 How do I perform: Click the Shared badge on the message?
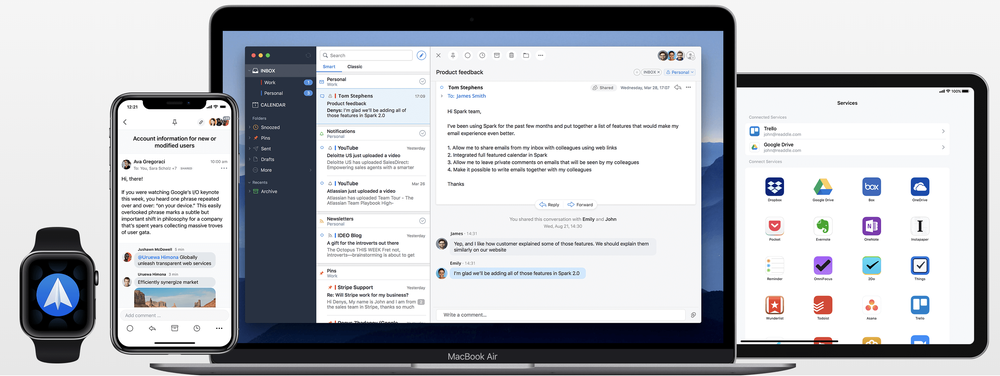(603, 87)
